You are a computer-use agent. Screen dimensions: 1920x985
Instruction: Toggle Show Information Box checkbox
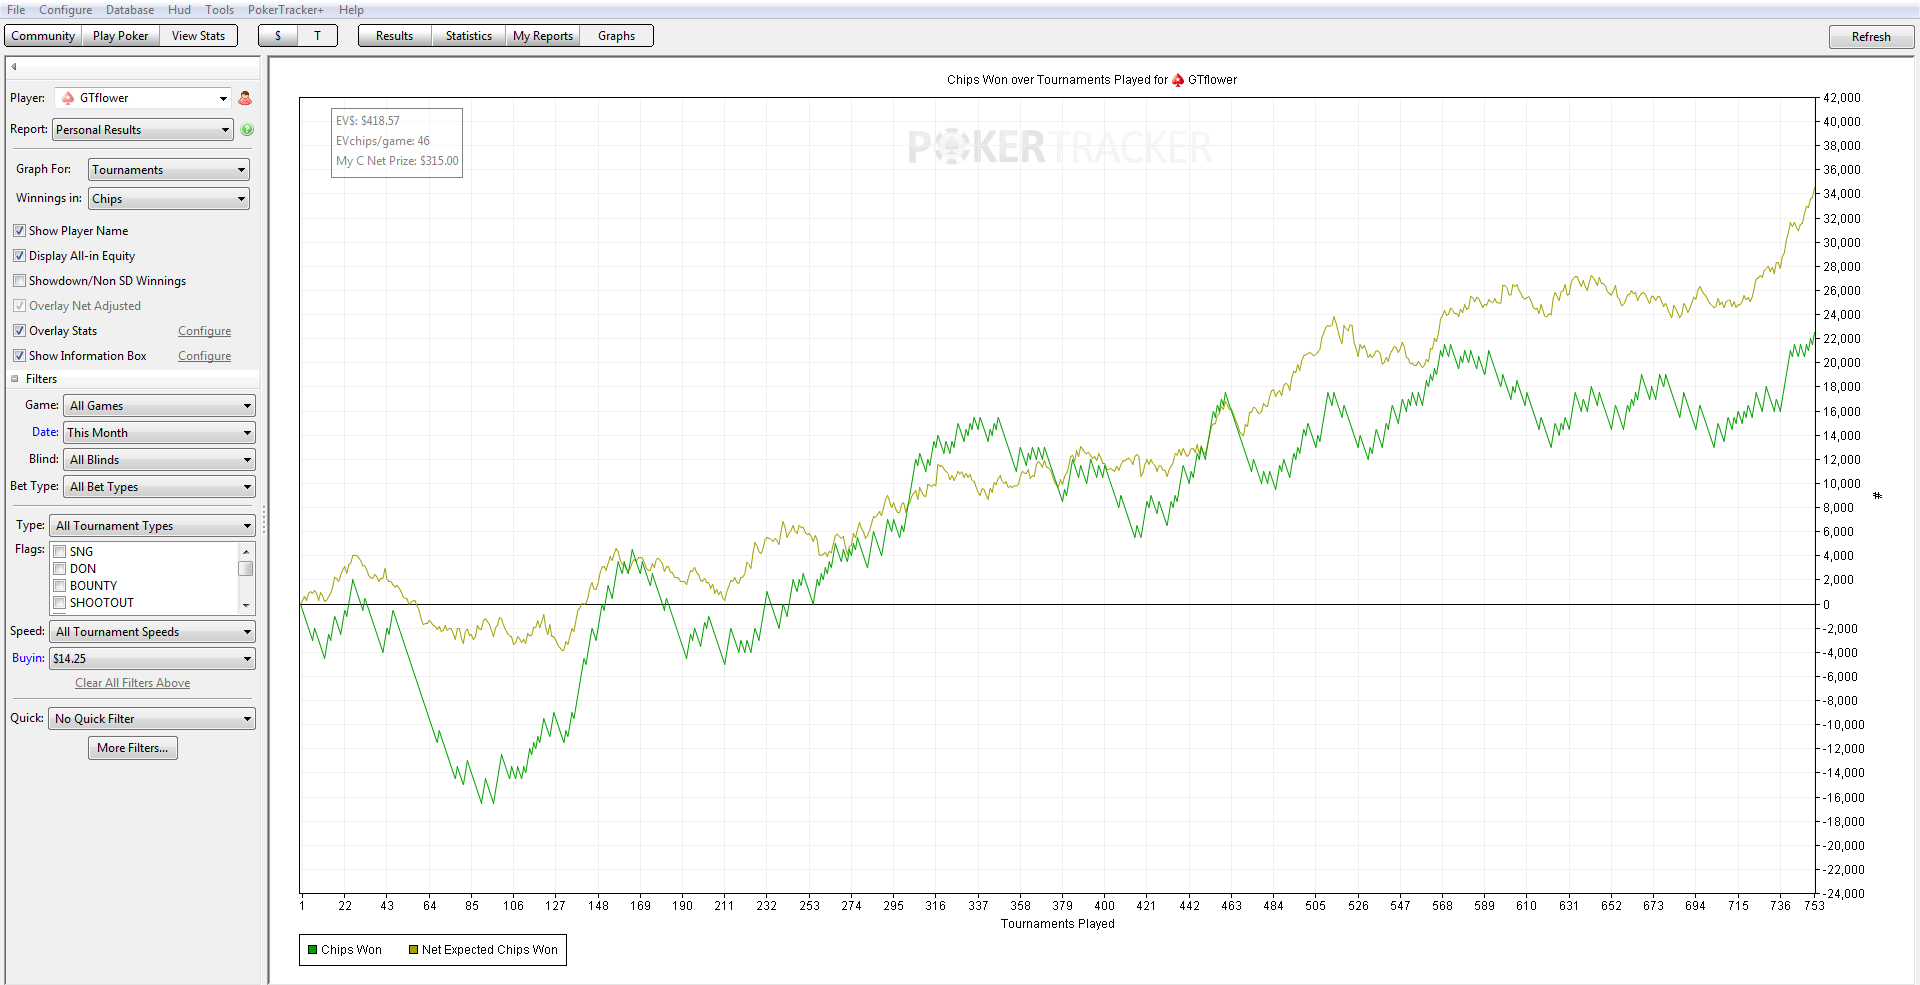(x=19, y=356)
